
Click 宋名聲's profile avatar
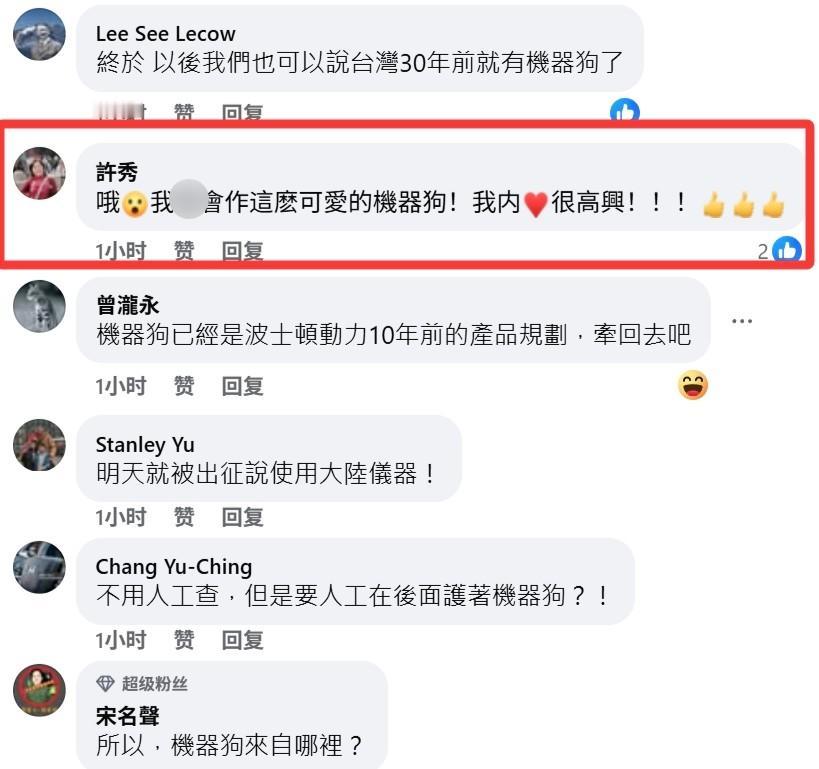39,690
